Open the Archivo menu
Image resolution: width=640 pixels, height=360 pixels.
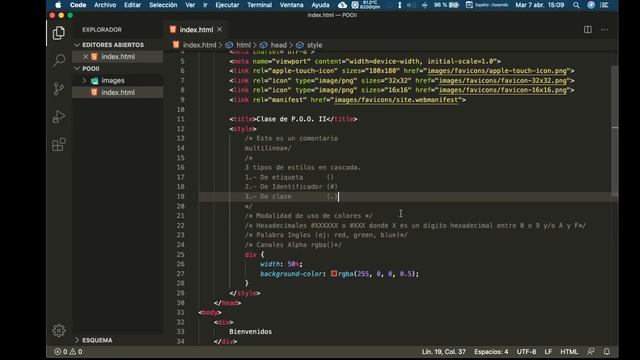coord(105,5)
